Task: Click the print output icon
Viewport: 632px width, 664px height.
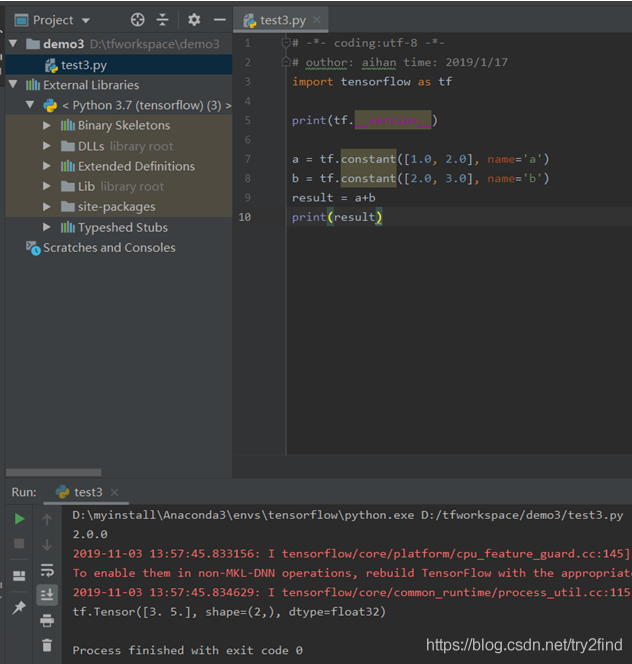Action: (47, 620)
